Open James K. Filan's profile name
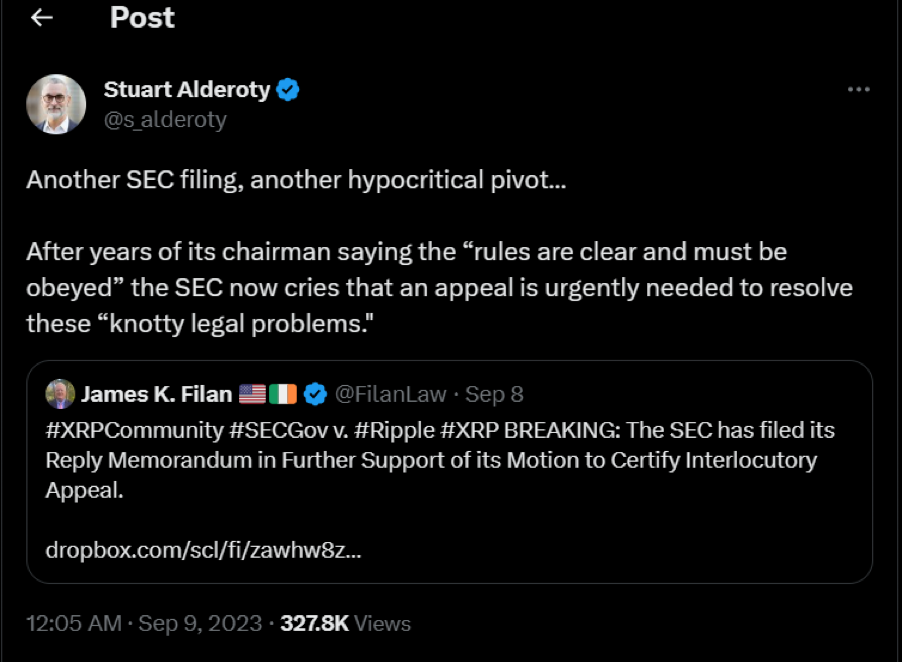902x662 pixels. [156, 394]
